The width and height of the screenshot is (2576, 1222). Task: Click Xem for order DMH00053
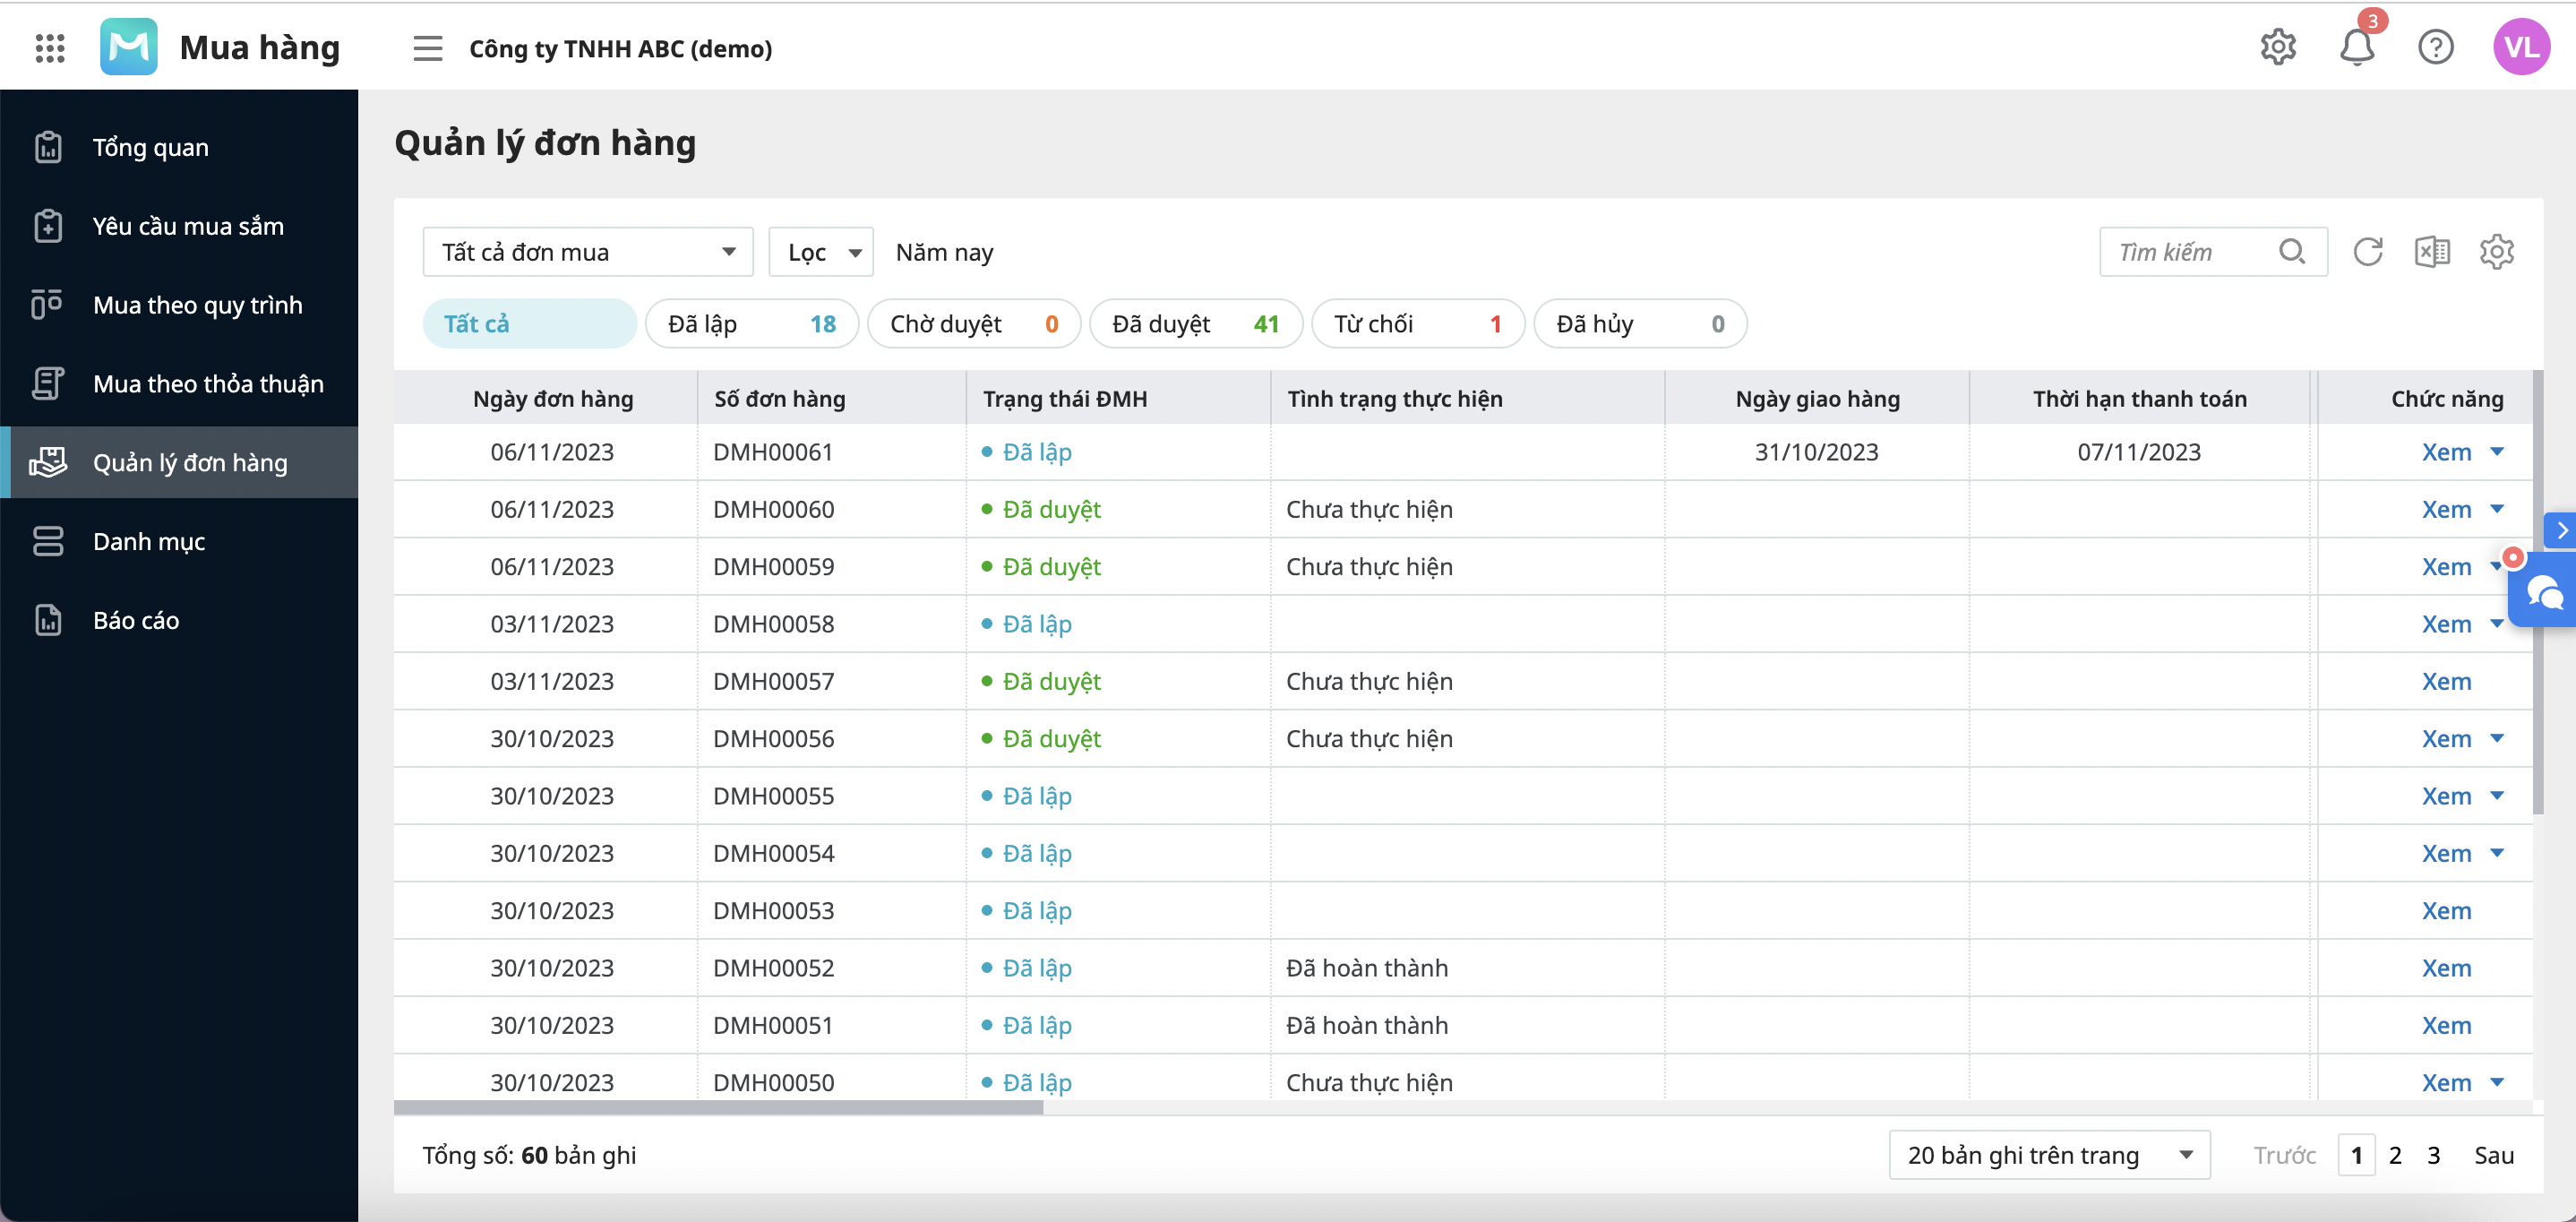[2445, 911]
